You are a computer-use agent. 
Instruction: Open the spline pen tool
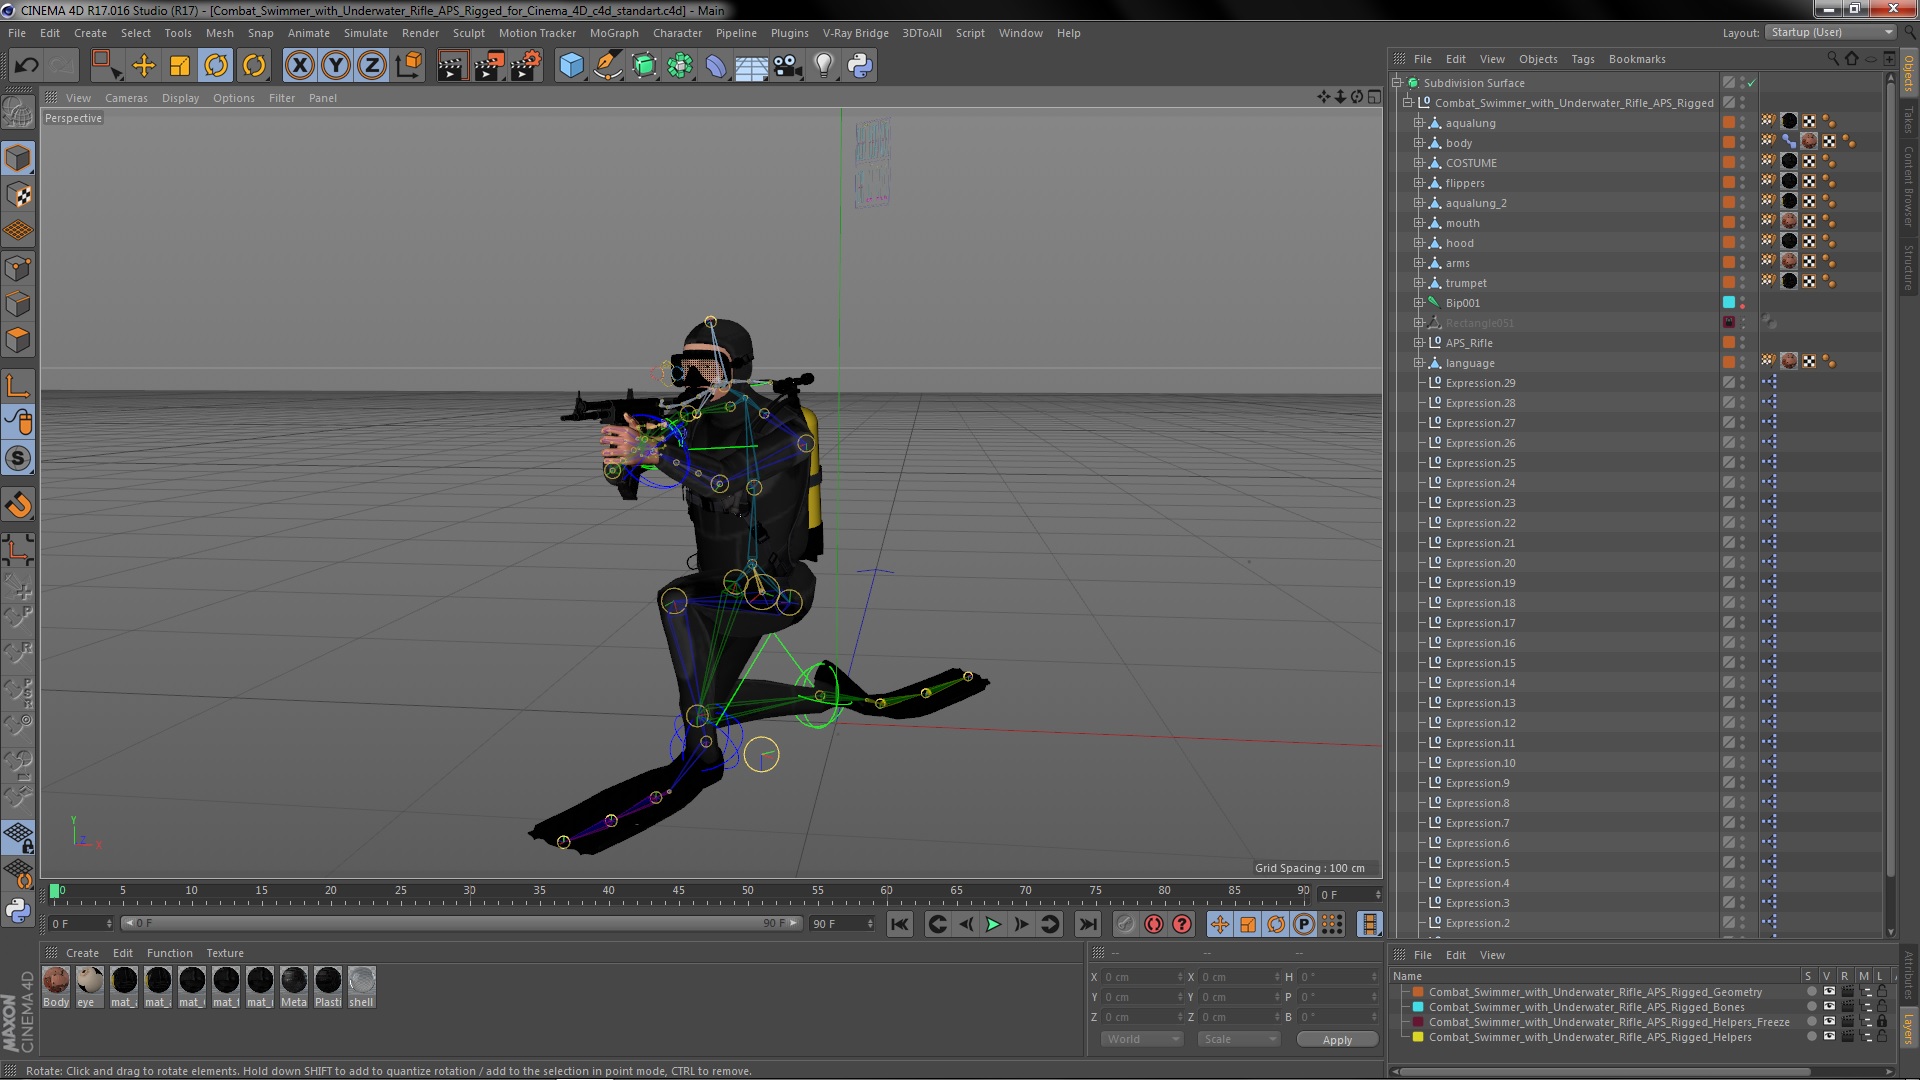pyautogui.click(x=607, y=66)
